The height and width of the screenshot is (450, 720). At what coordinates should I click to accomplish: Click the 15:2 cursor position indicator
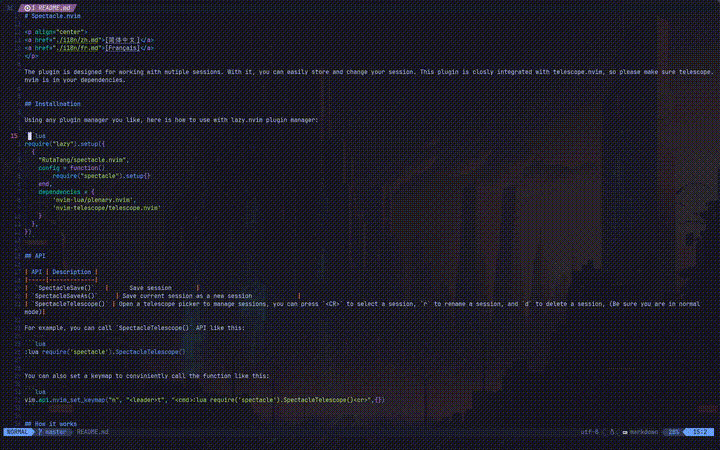click(x=699, y=432)
